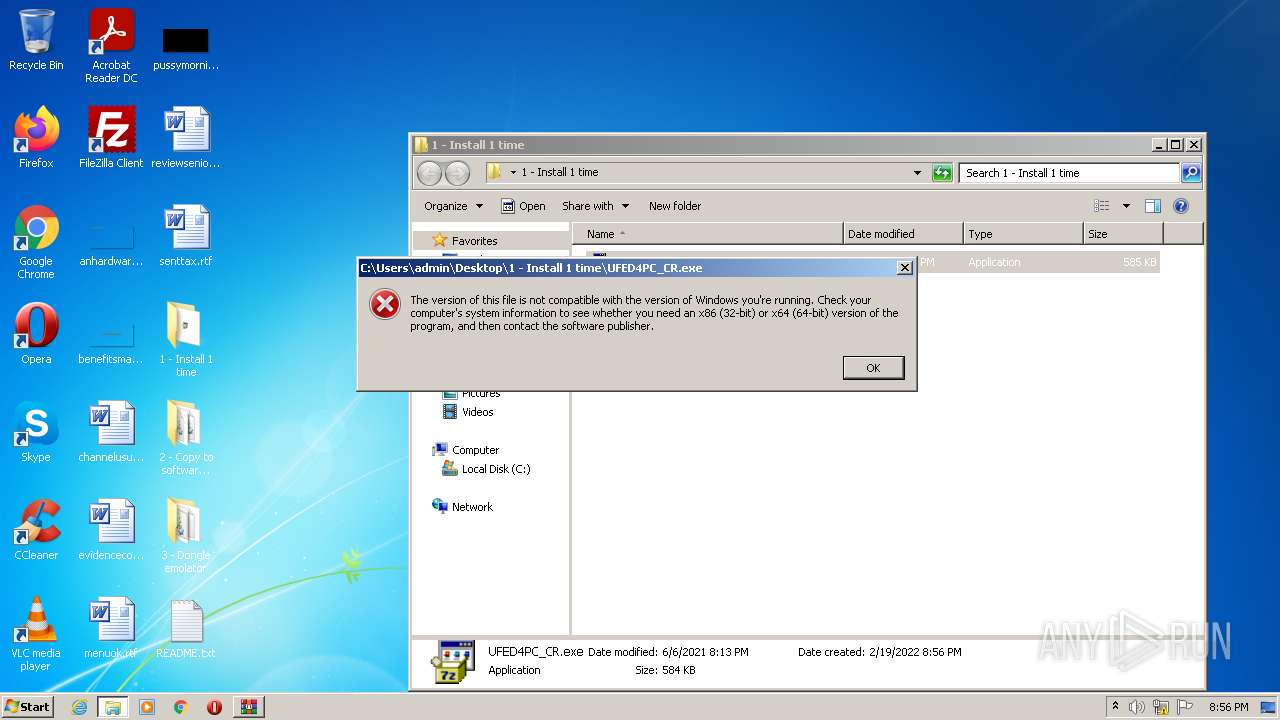Viewport: 1280px width, 720px height.
Task: Click the search field in Explorer
Action: [1069, 173]
